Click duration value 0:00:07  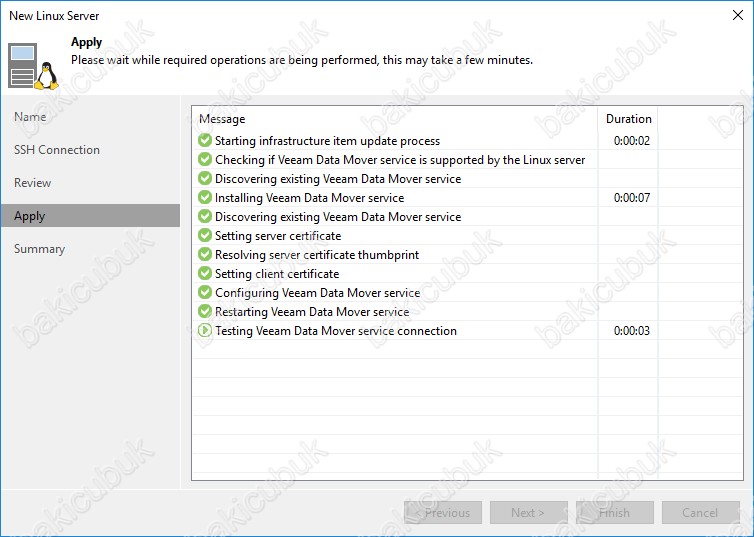[631, 197]
